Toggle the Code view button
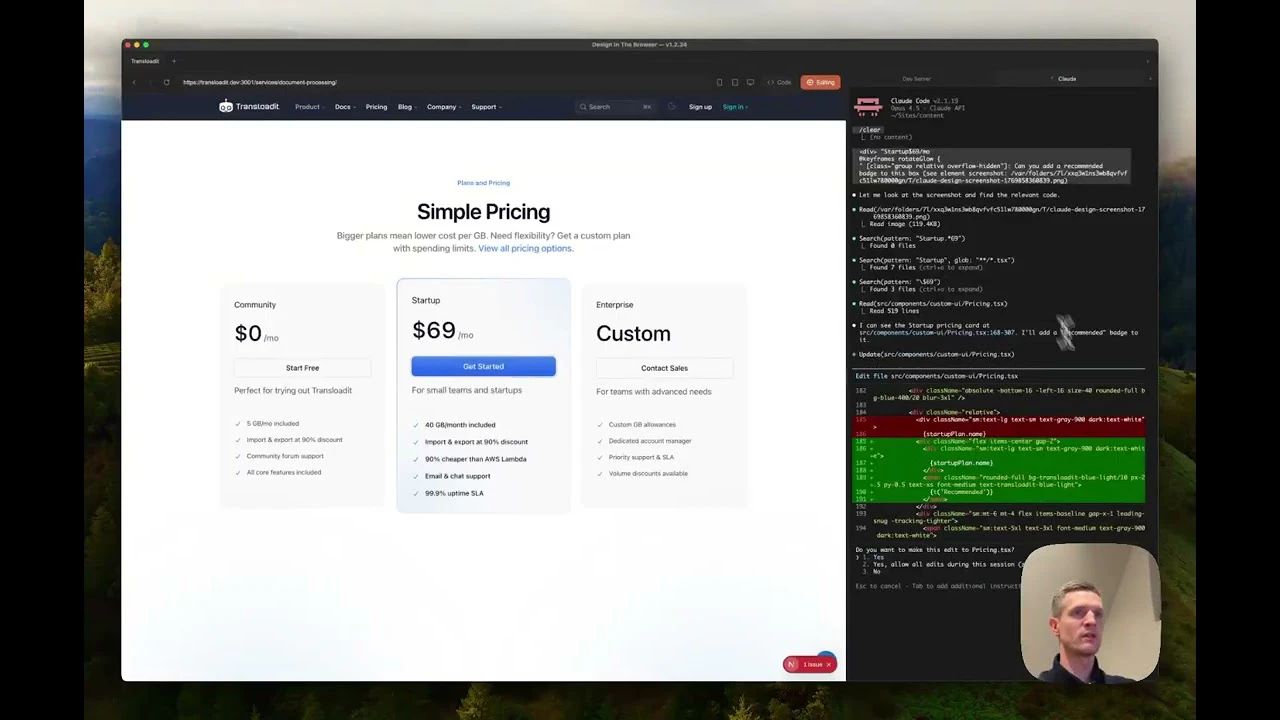Viewport: 1280px width, 720px height. pyautogui.click(x=779, y=82)
